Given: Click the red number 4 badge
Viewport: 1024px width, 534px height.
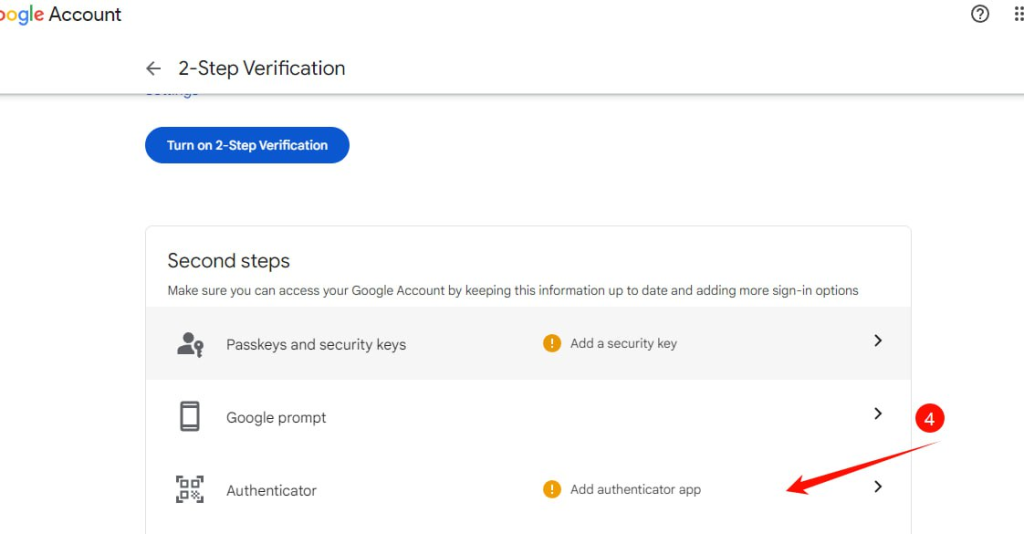Looking at the screenshot, I should pos(929,418).
